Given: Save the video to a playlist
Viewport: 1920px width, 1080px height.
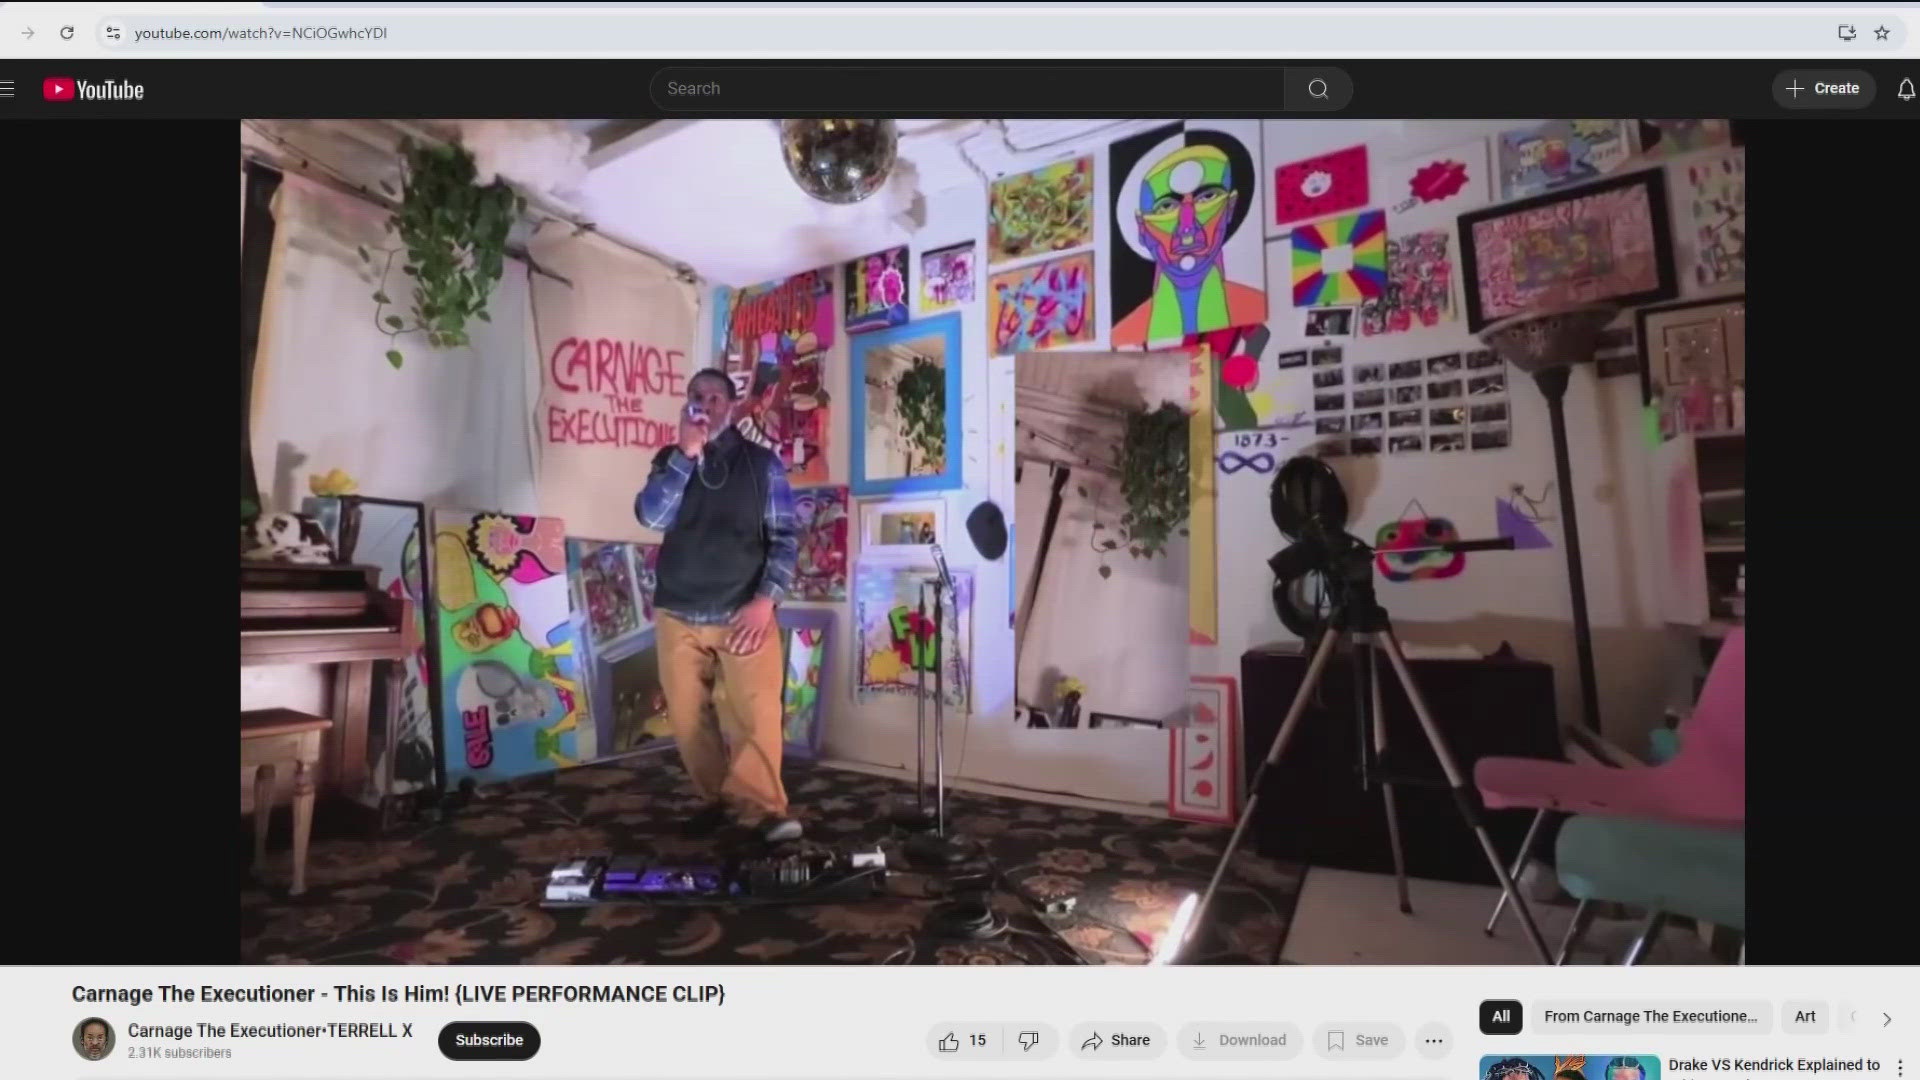Looking at the screenshot, I should (x=1357, y=1041).
